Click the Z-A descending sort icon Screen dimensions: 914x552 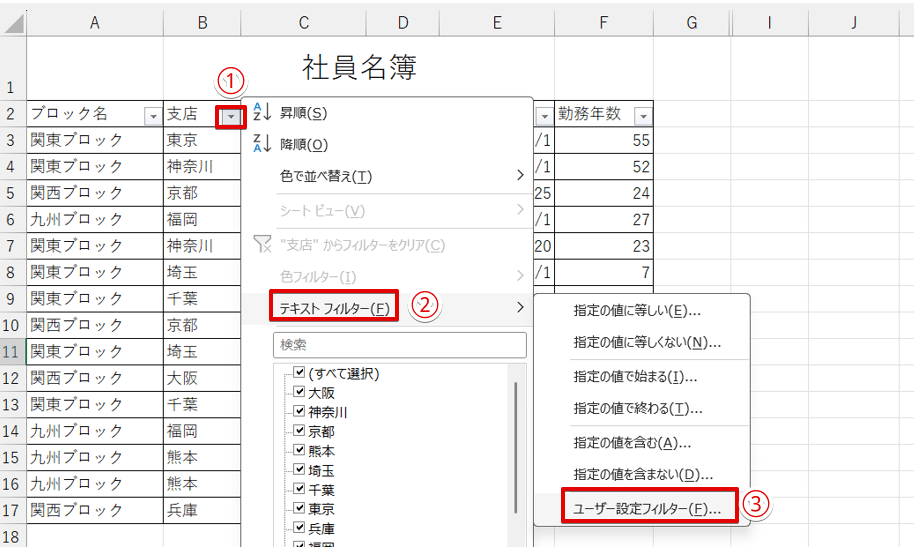click(262, 143)
